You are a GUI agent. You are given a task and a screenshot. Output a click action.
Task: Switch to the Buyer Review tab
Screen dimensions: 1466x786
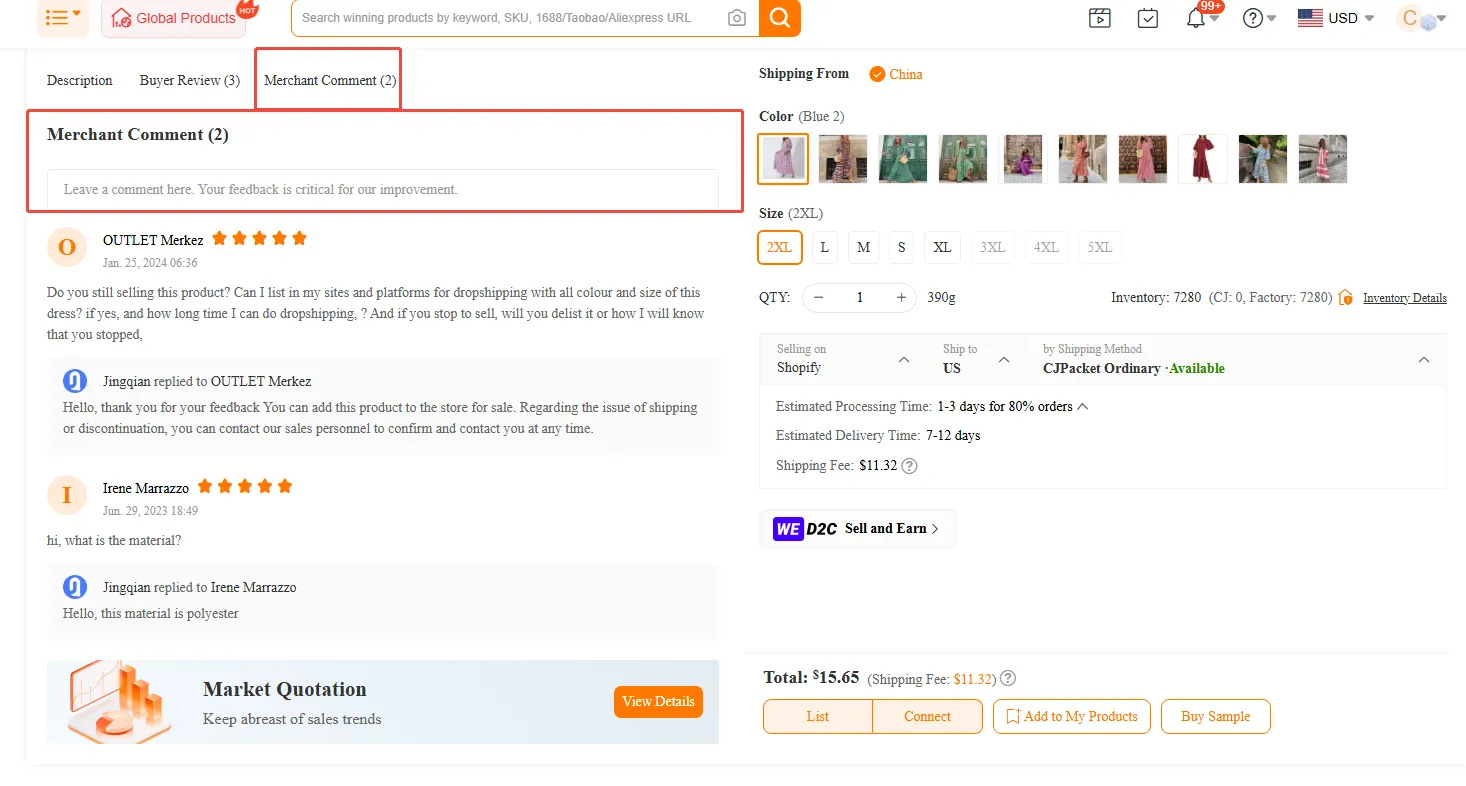click(189, 80)
